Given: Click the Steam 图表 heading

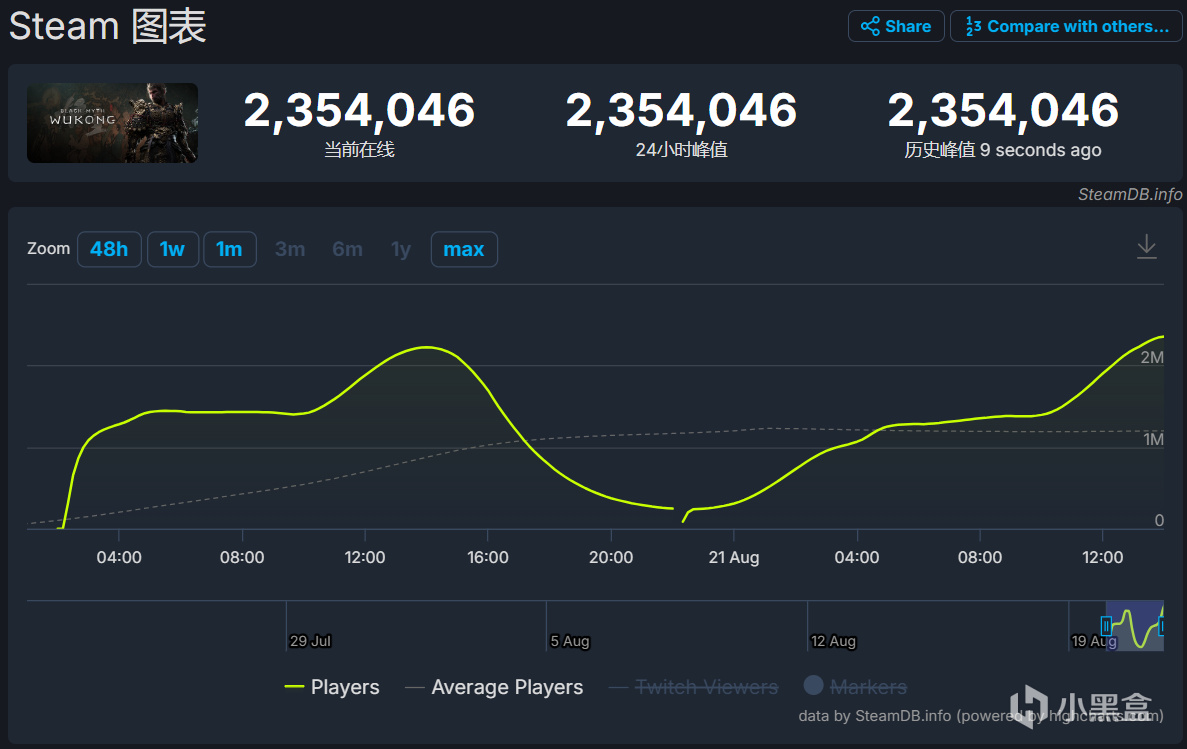Looking at the screenshot, I should pos(107,27).
